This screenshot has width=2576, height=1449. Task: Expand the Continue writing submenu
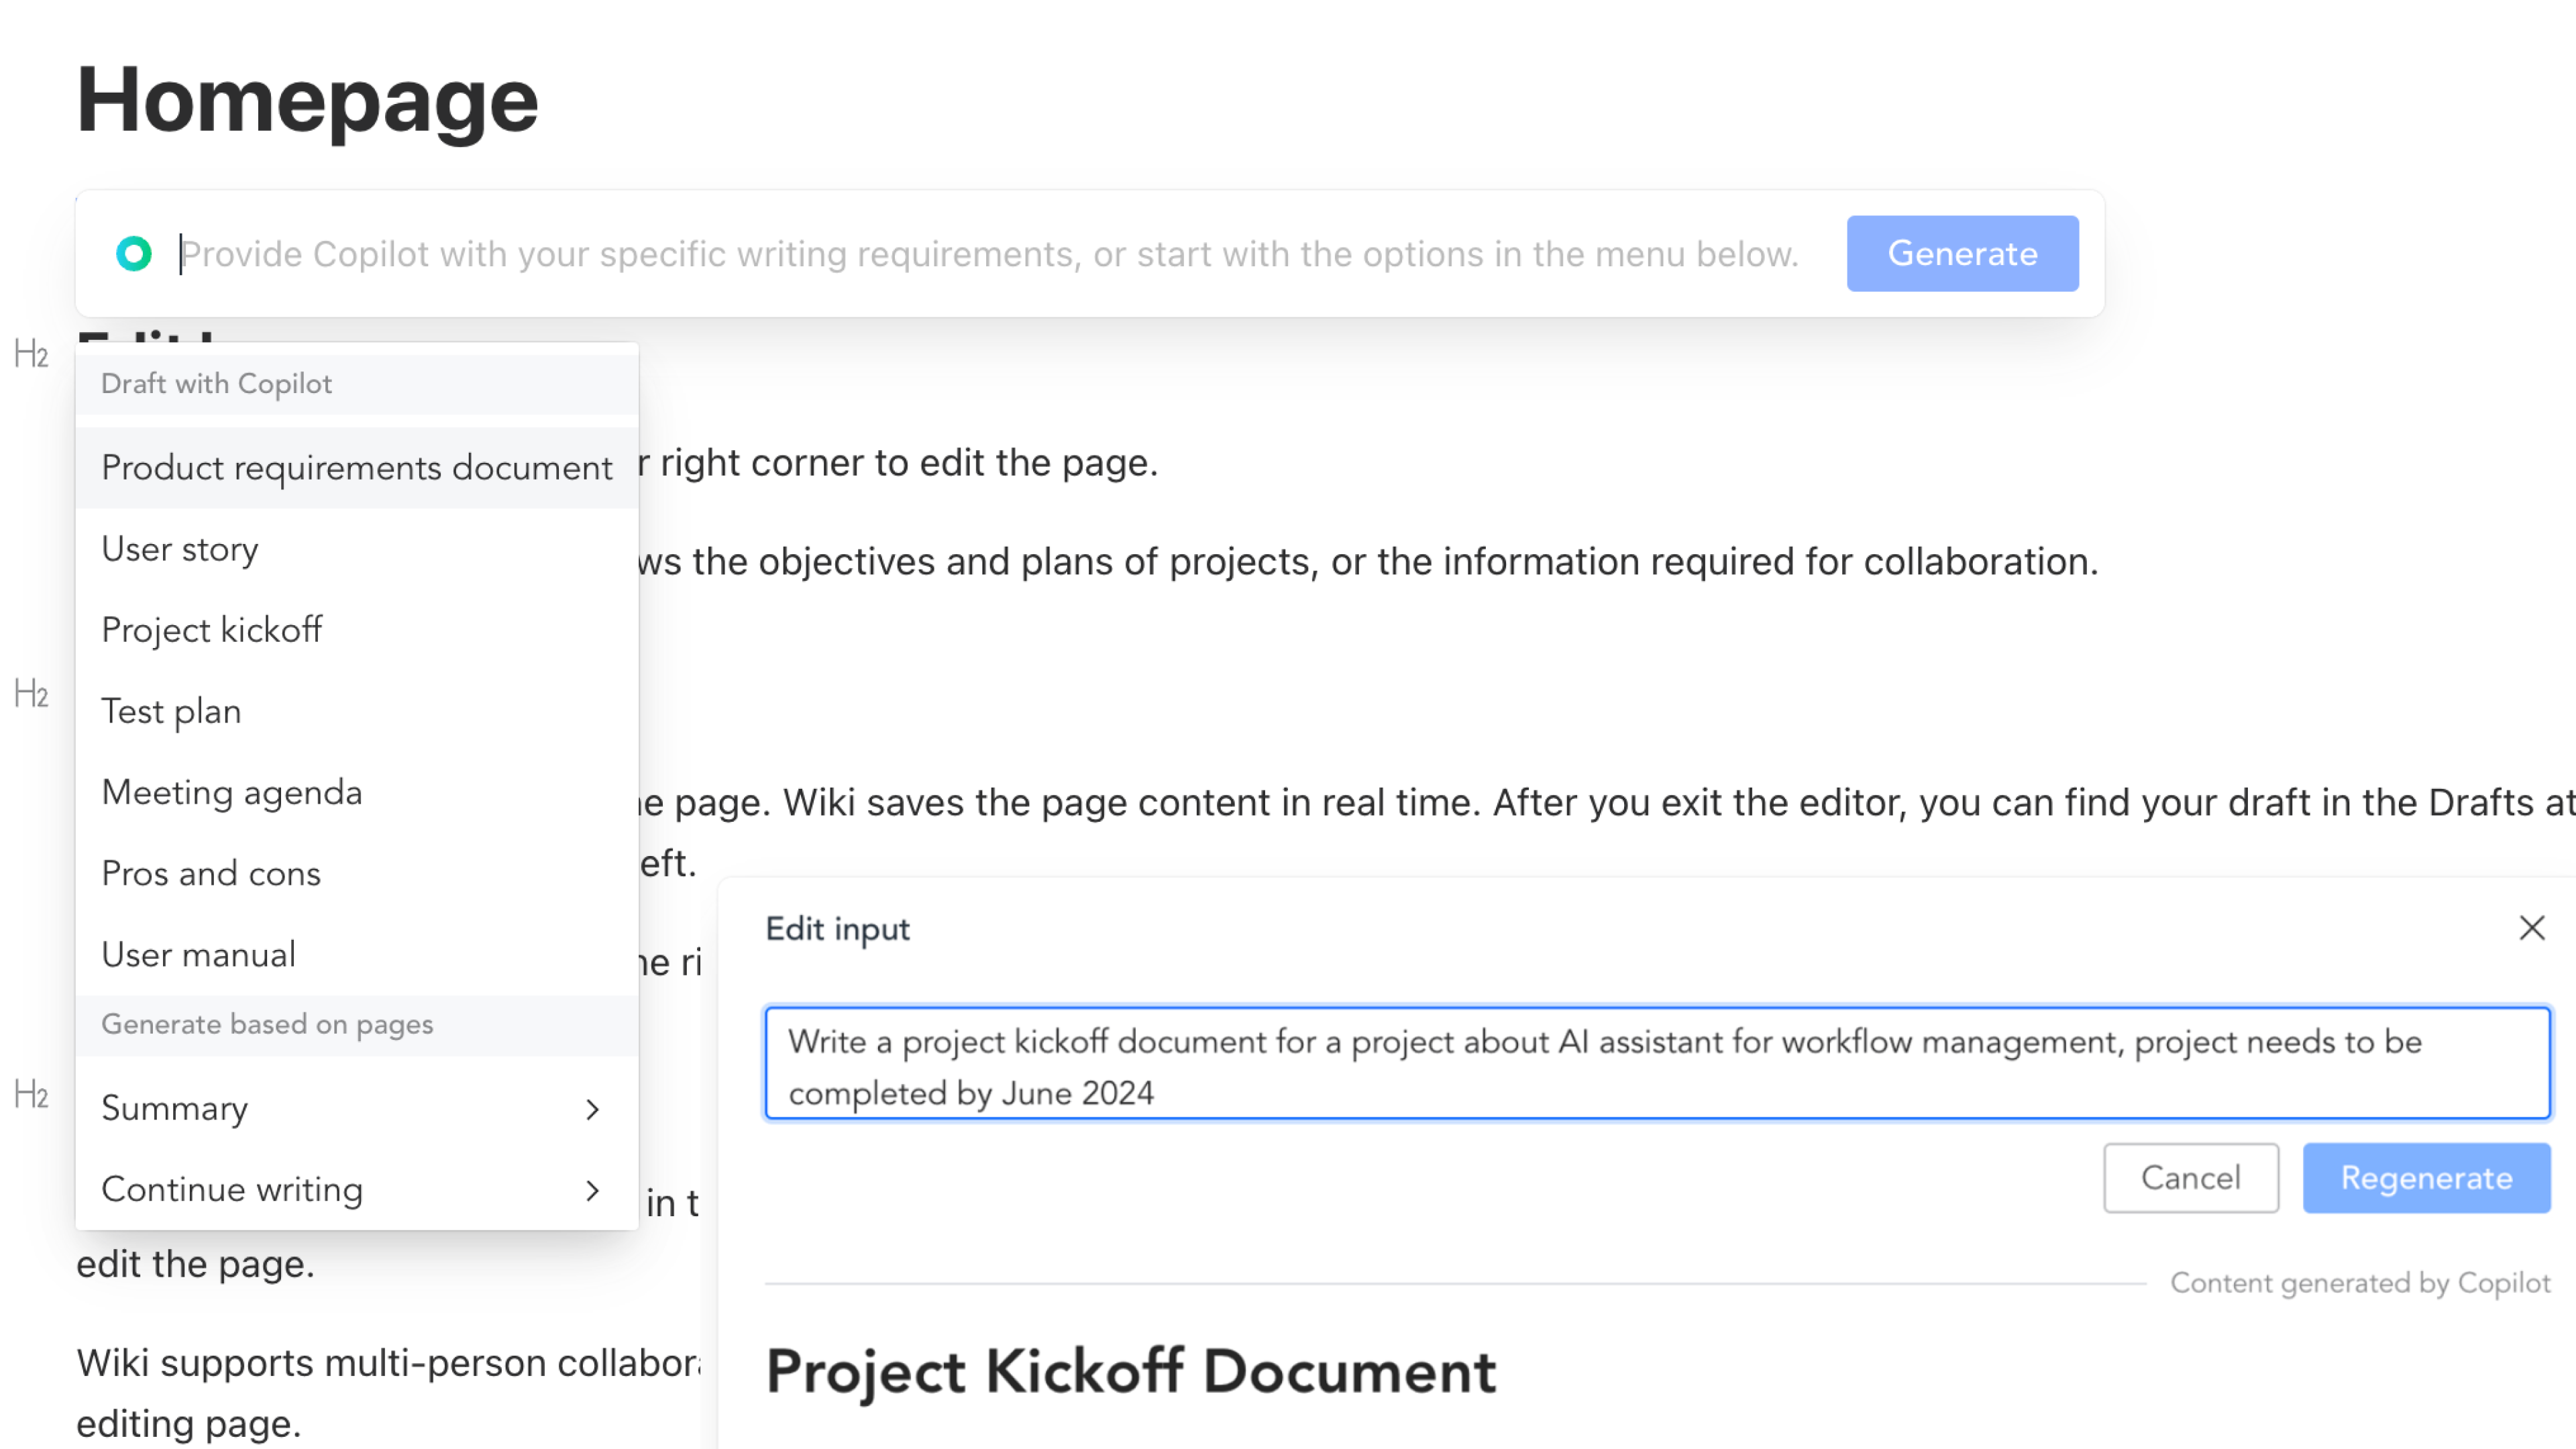click(594, 1191)
